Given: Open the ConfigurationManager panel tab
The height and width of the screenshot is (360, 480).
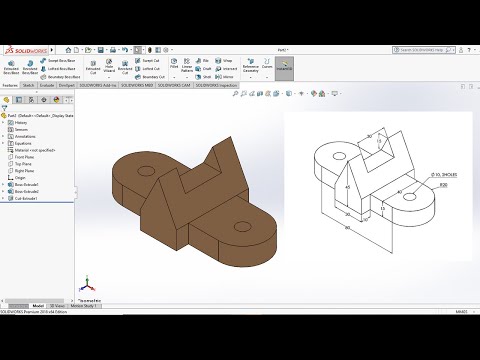Looking at the screenshot, I should (x=31, y=100).
